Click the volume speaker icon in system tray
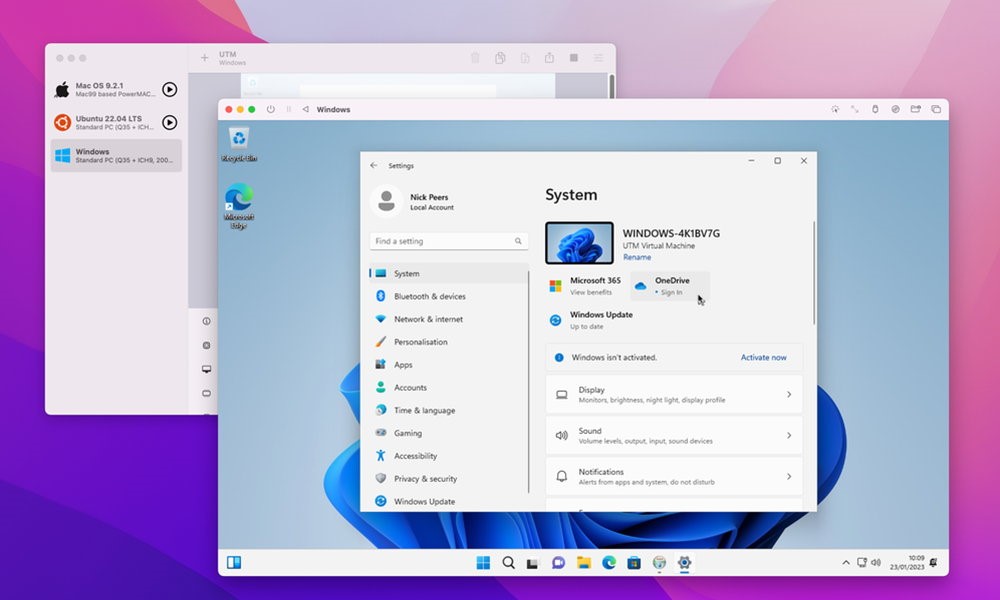 876,562
